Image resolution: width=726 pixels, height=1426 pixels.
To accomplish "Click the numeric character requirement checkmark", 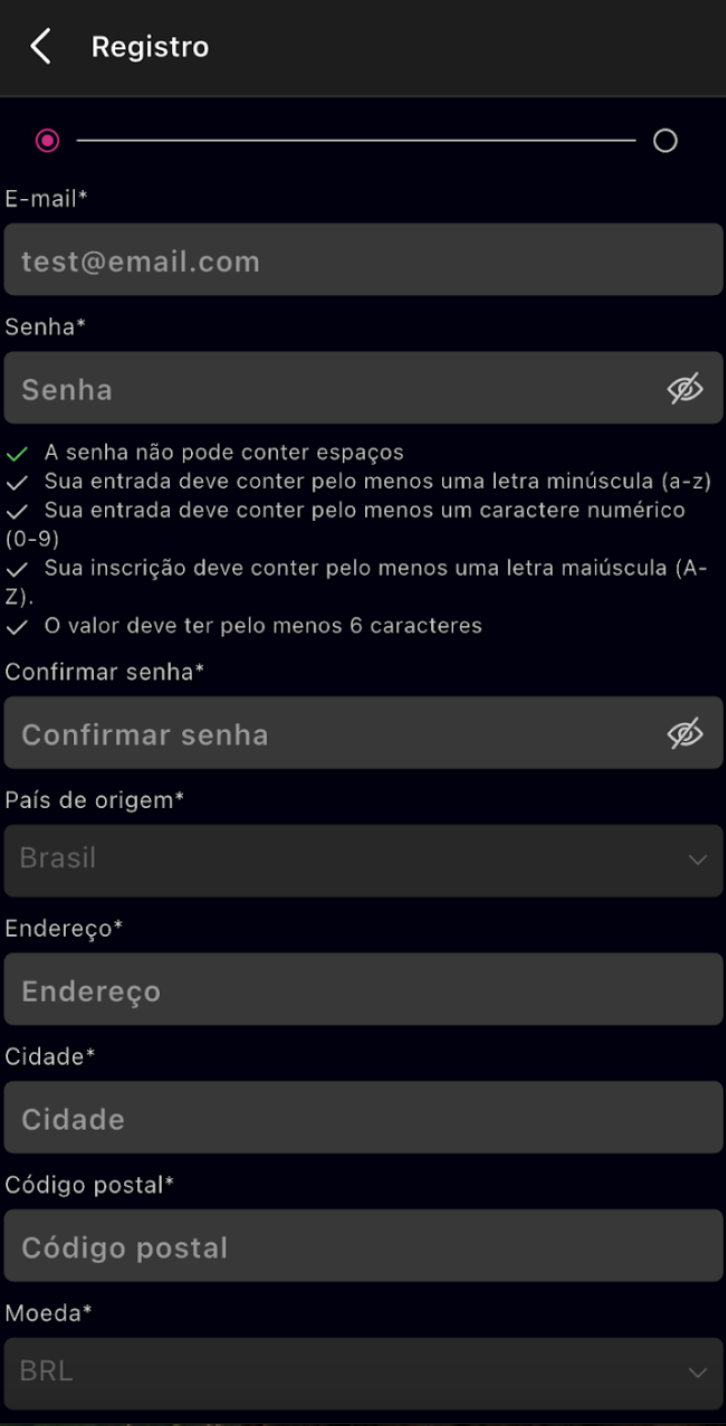I will tap(17, 511).
